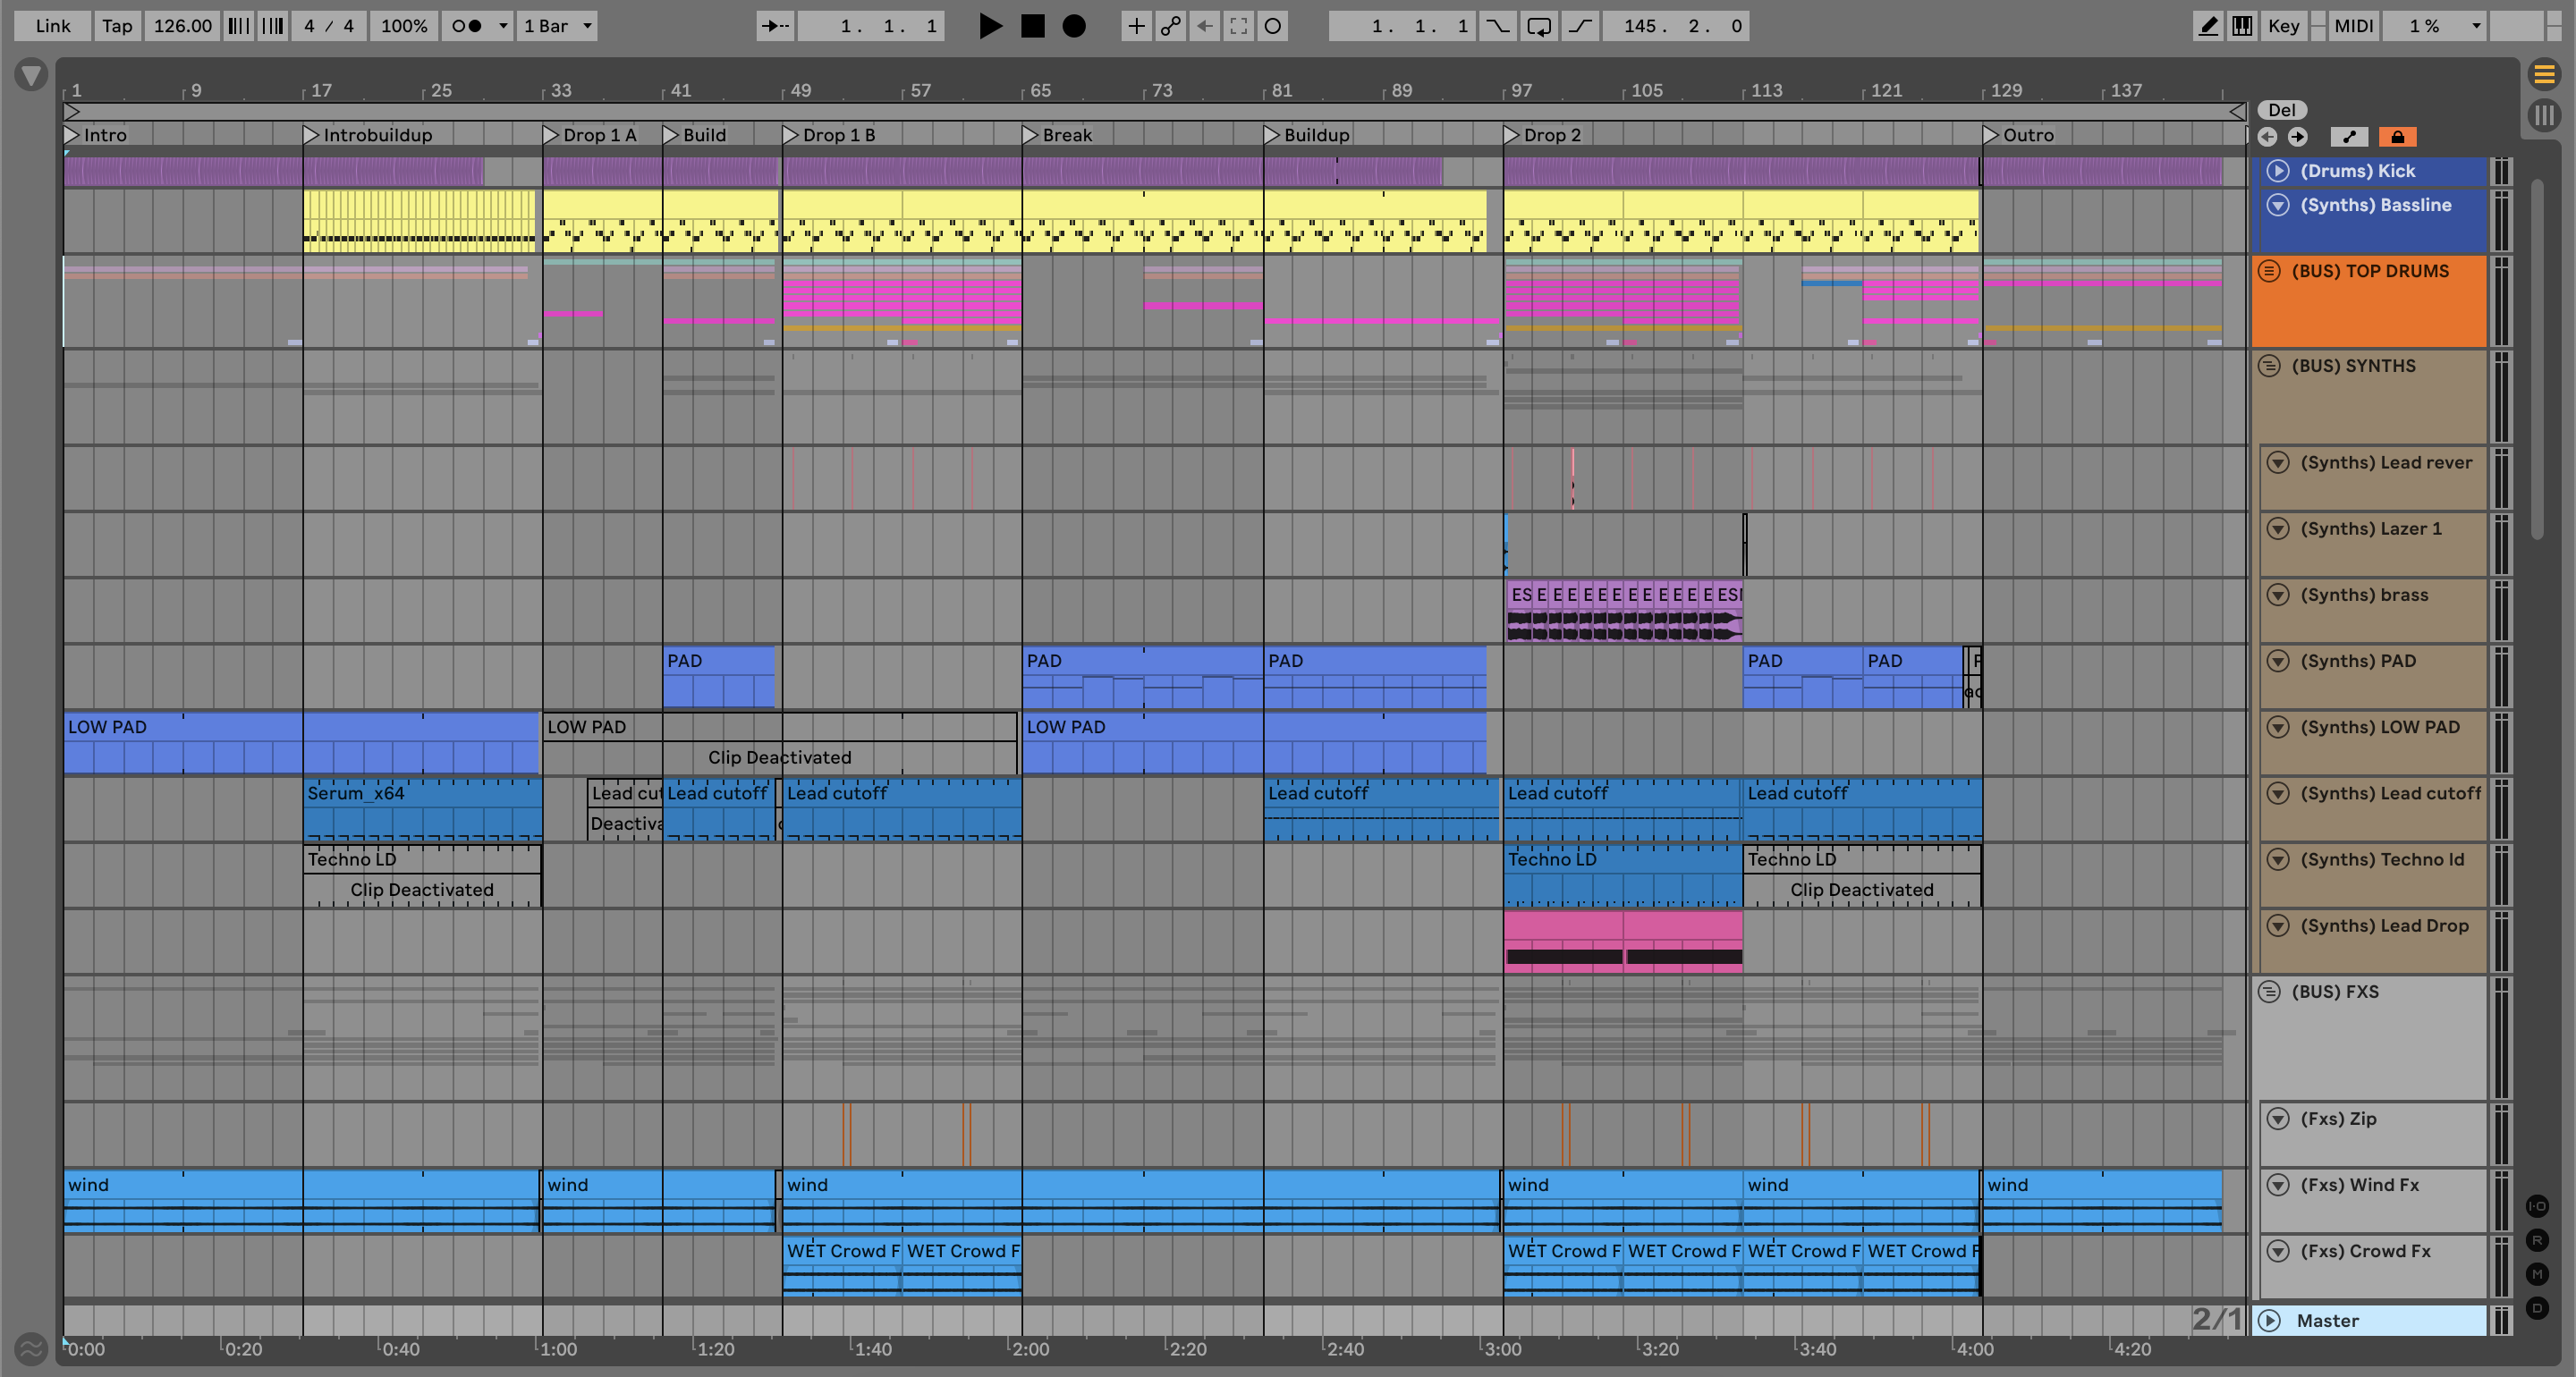Switch to Arrangement View with horizontal-lines icon

(2544, 75)
